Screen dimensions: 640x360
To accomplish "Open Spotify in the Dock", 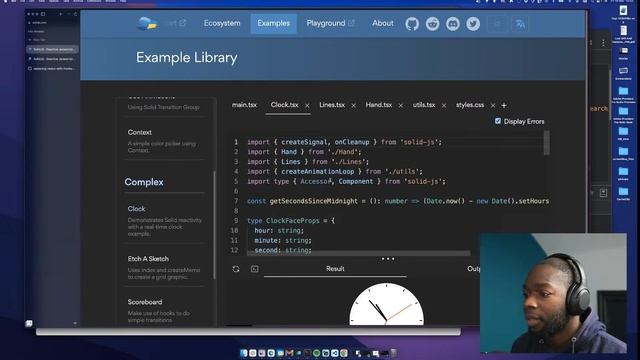I will click(x=316, y=353).
